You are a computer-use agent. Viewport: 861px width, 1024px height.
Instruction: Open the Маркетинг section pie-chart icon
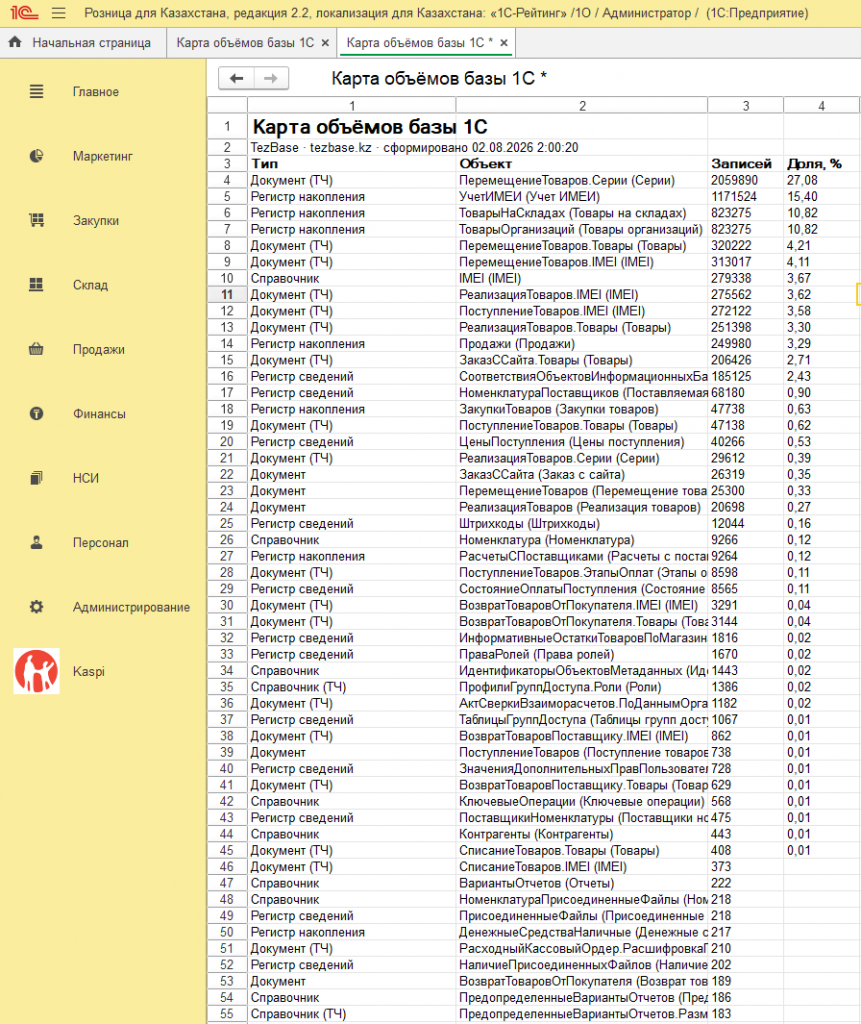pyautogui.click(x=37, y=156)
